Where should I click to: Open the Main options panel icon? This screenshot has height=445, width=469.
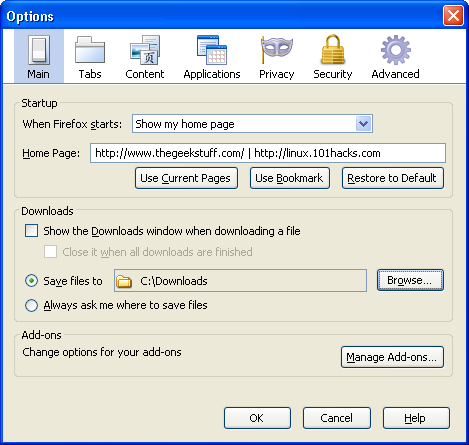39,50
